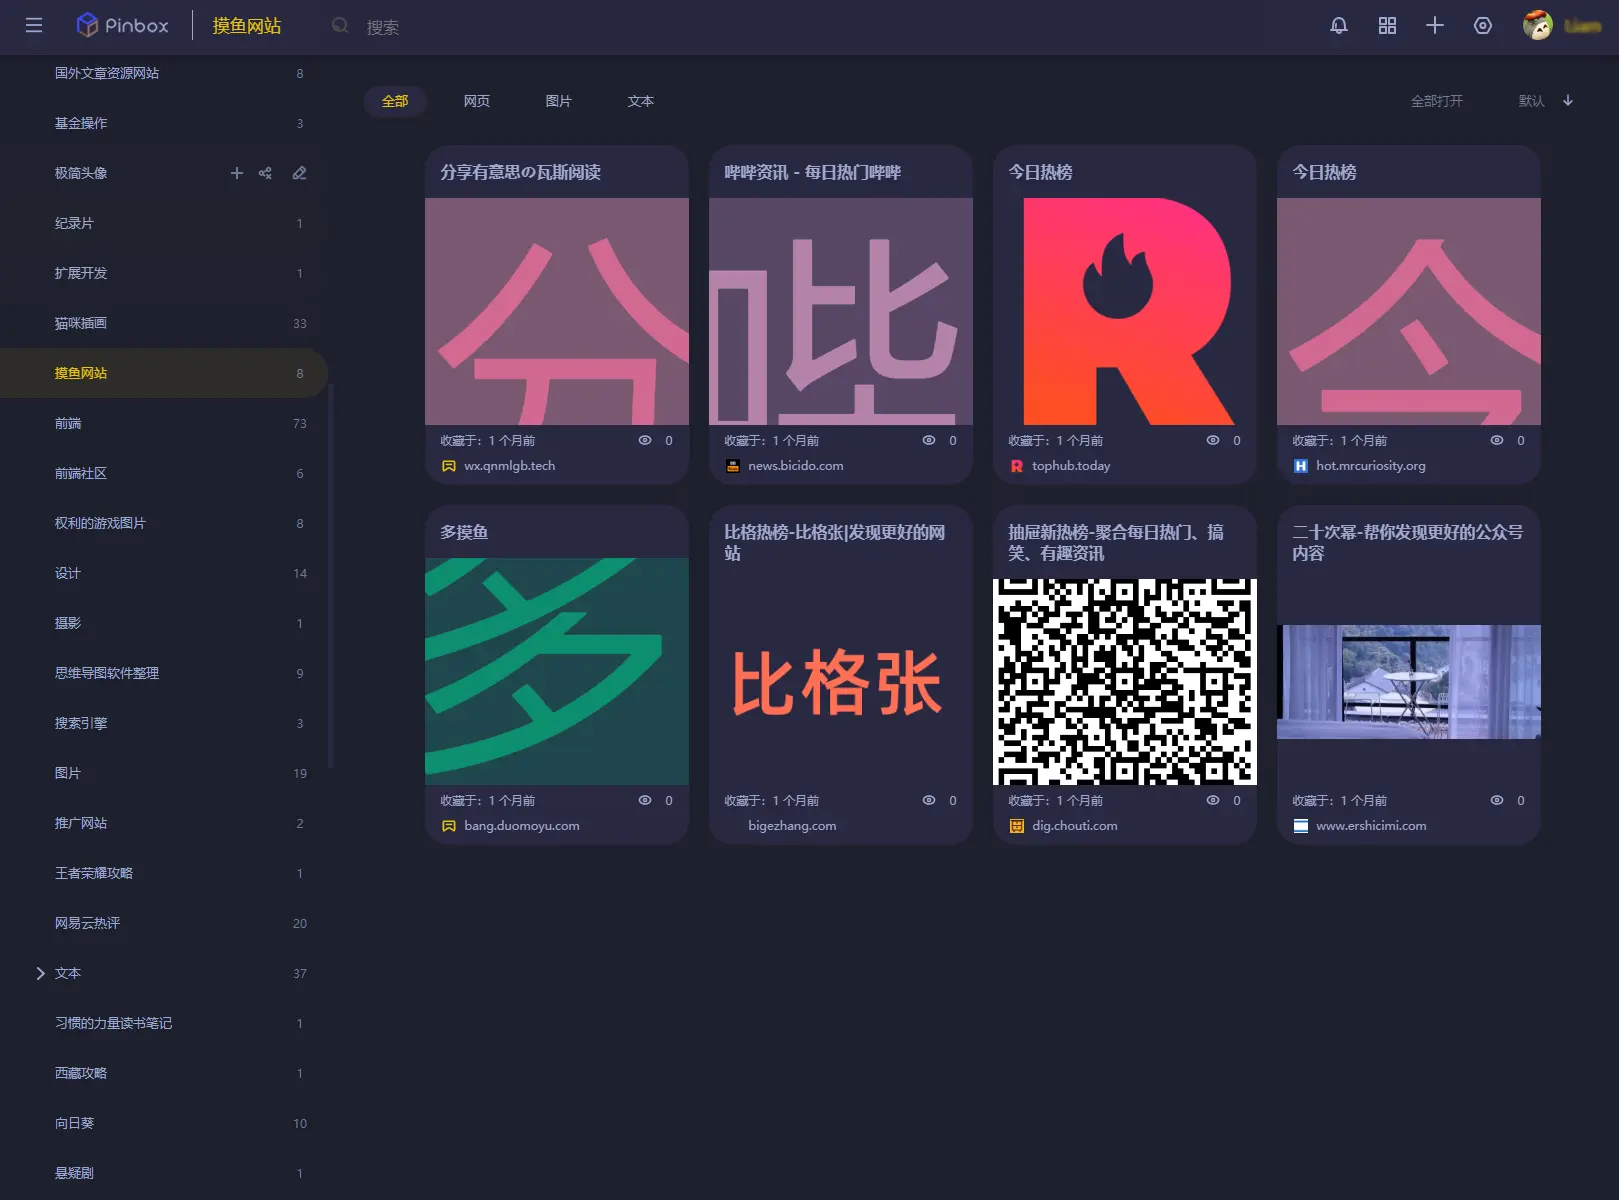Click the bang.duomoyu.com favicon
The image size is (1619, 1200).
tap(449, 826)
